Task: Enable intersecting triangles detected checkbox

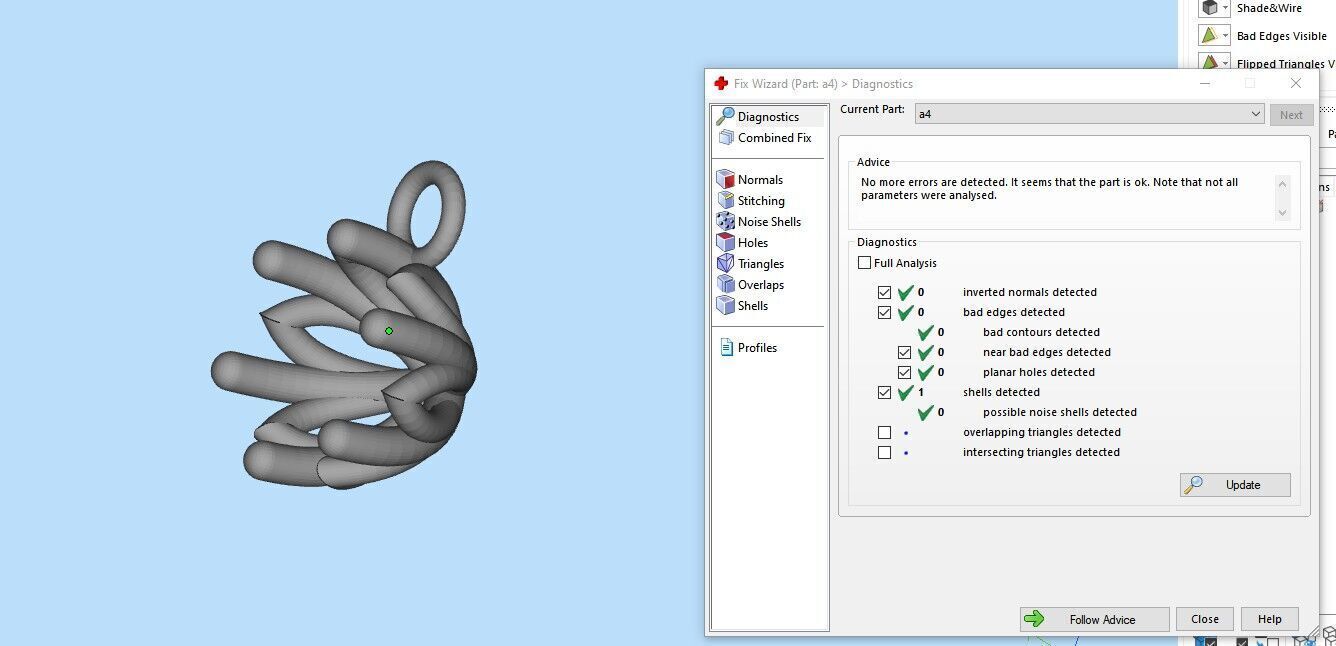Action: (884, 452)
